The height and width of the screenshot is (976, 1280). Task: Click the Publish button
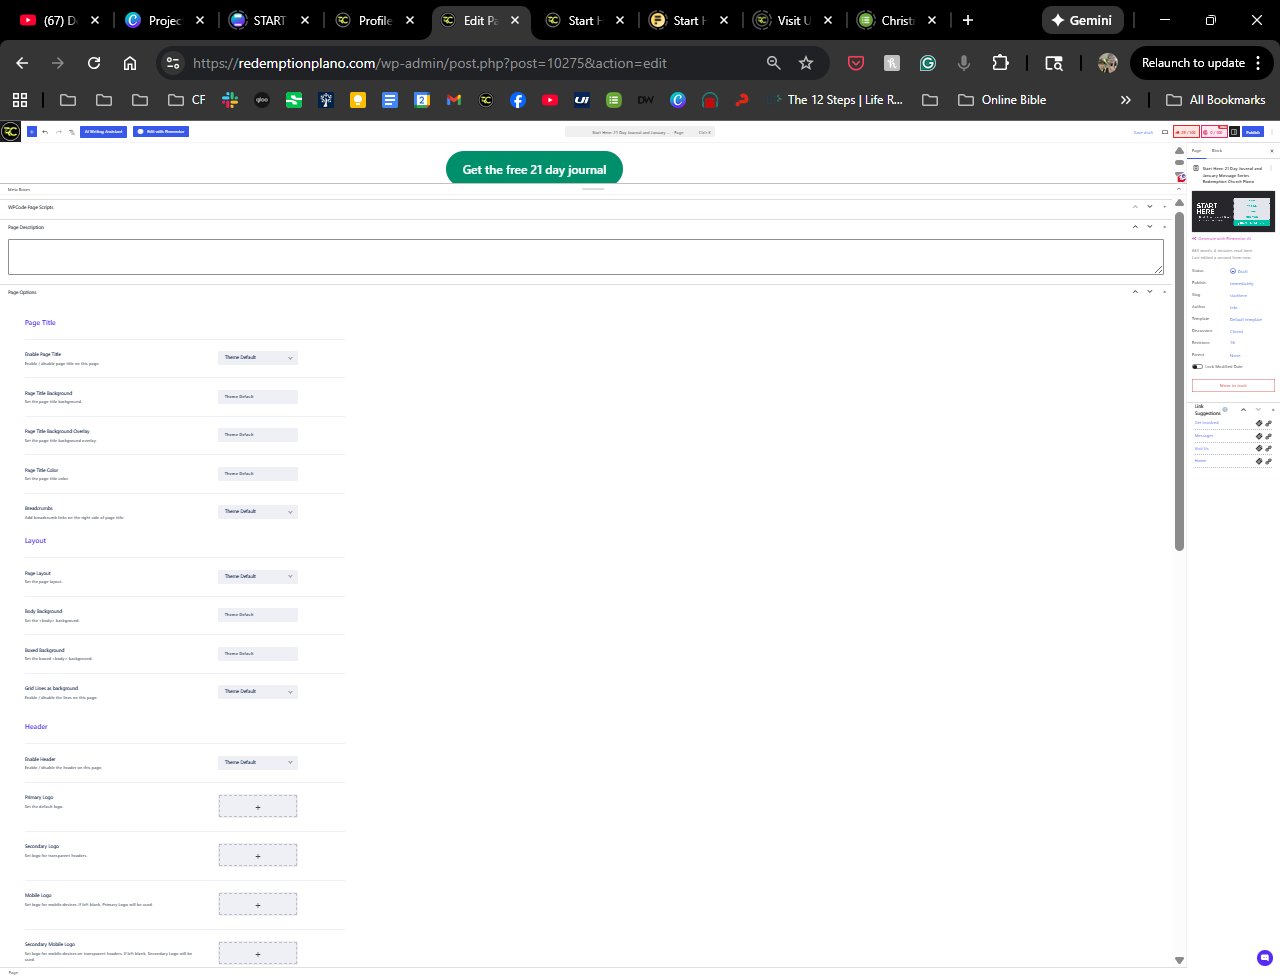click(x=1253, y=132)
